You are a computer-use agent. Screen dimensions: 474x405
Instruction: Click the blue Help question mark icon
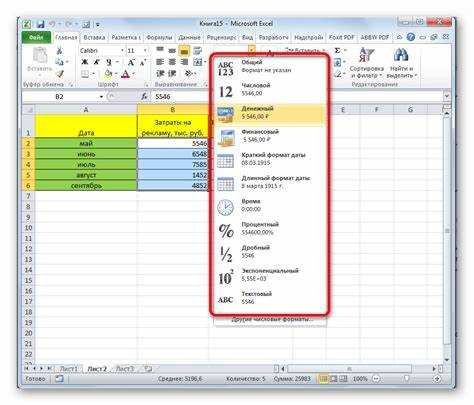click(411, 37)
